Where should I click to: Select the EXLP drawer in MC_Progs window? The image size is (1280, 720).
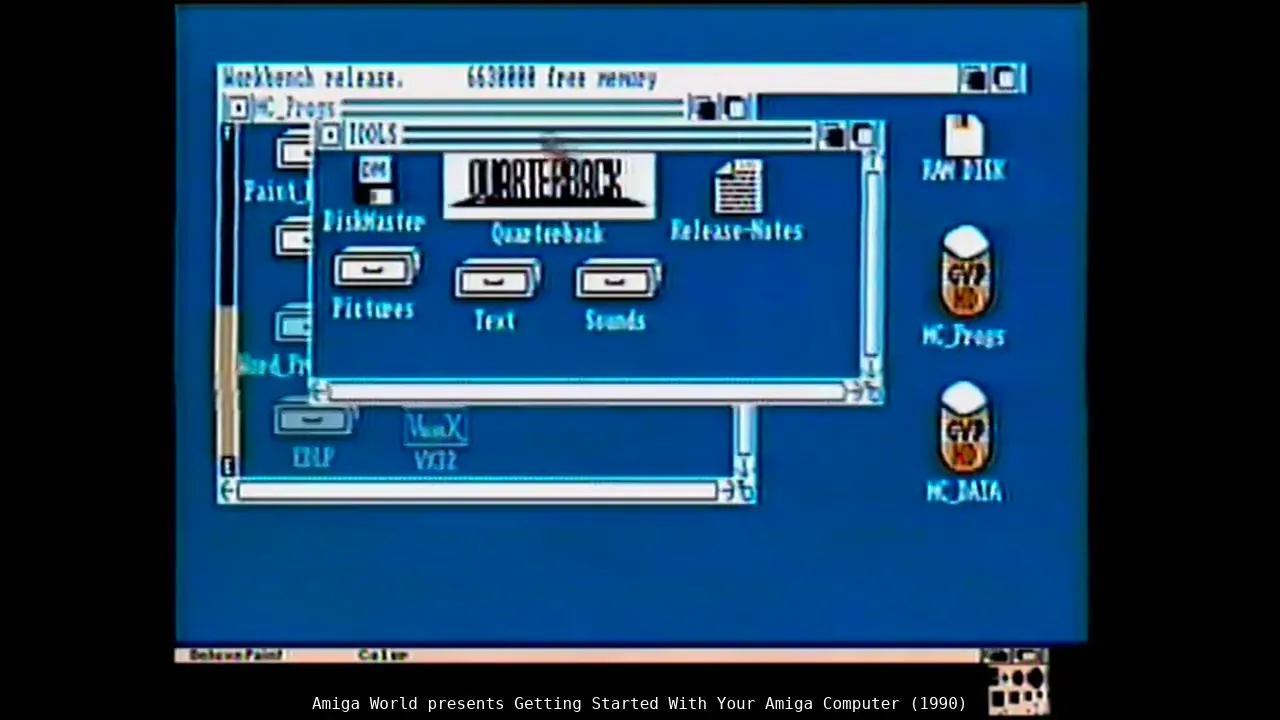(315, 420)
